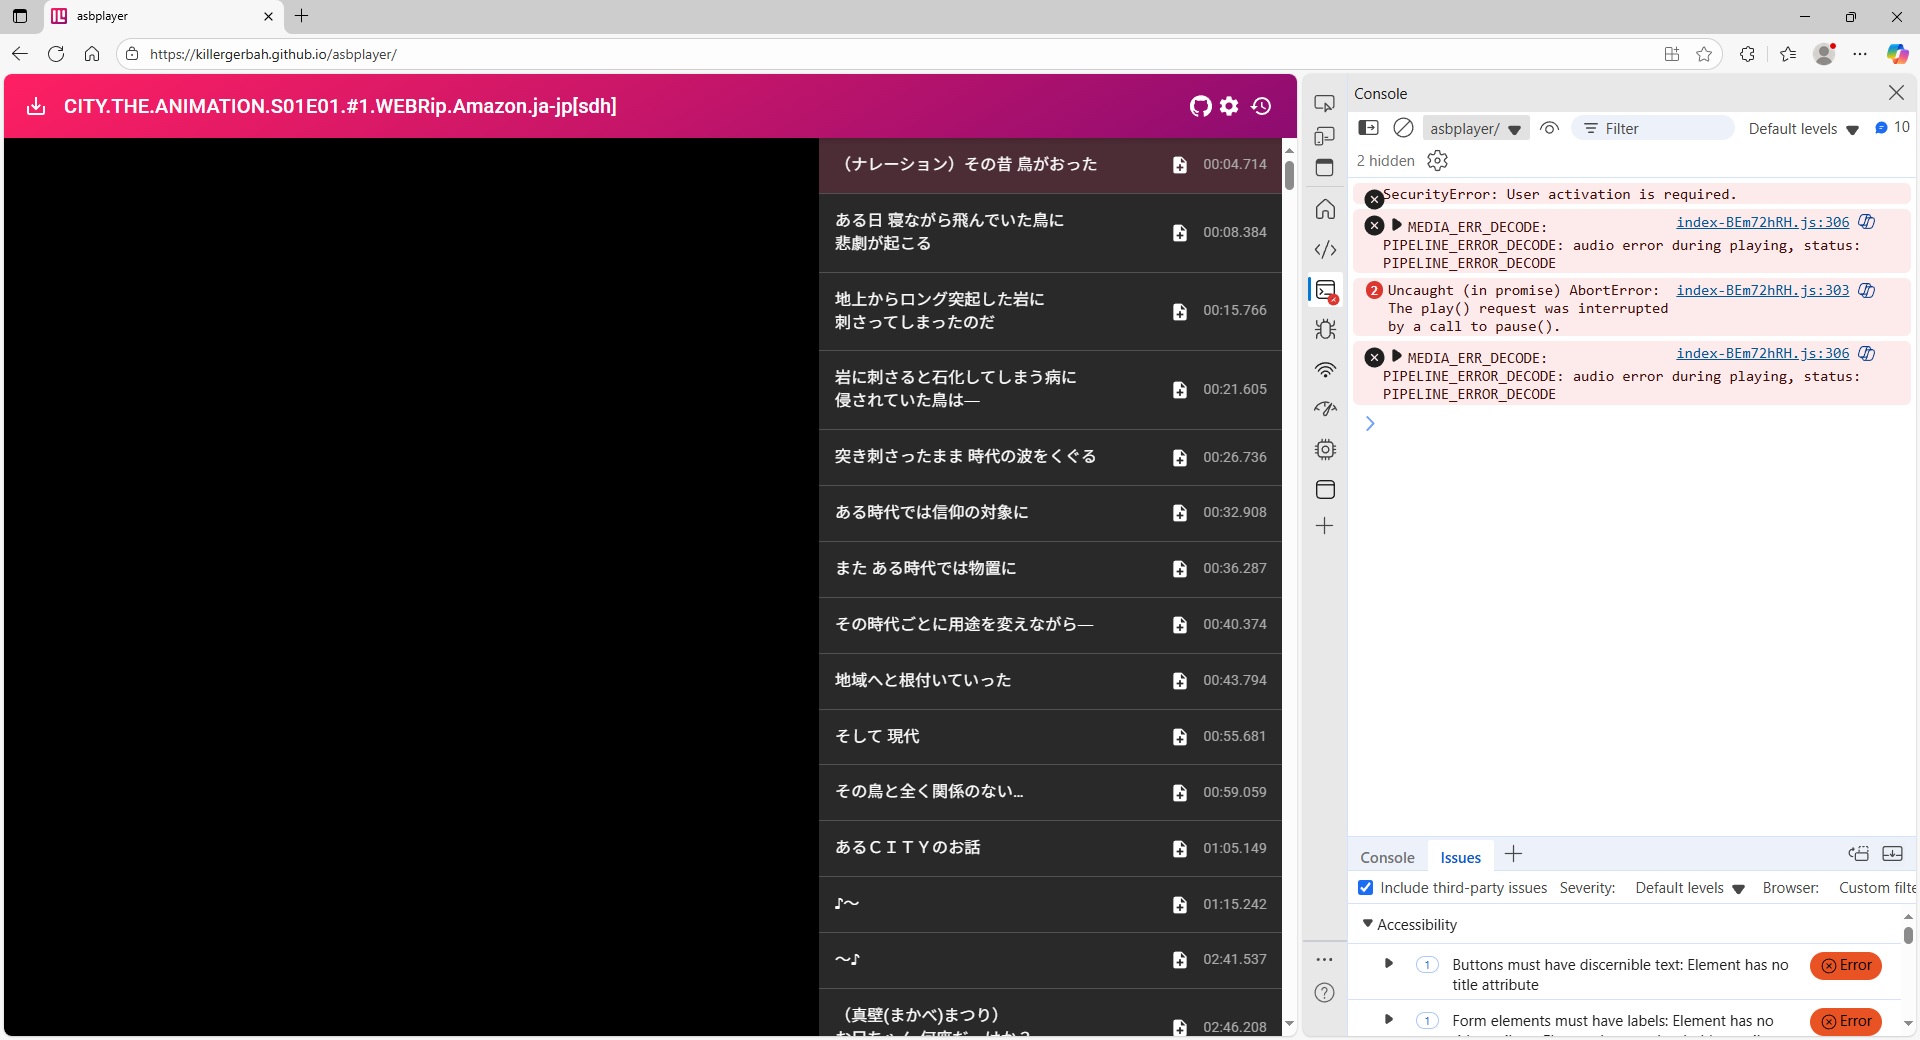Open the Elements tool in DevTools

click(1325, 249)
